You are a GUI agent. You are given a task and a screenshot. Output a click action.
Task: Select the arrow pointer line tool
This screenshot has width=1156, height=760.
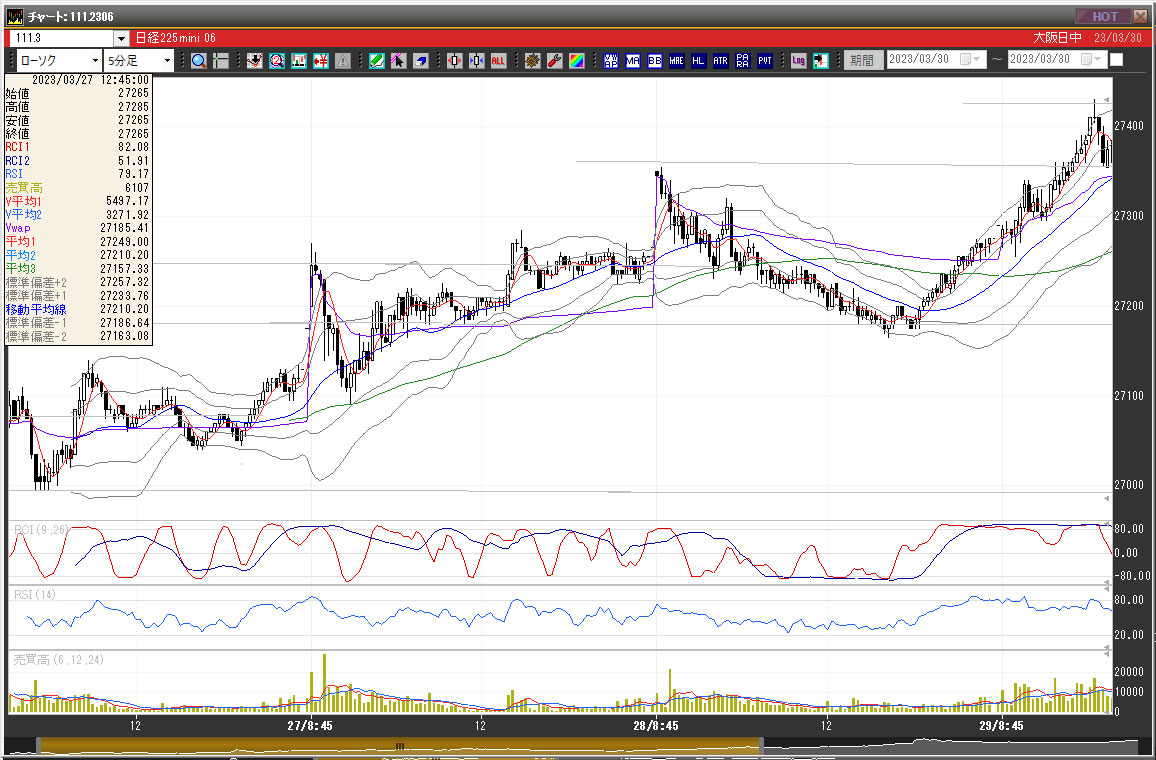click(x=398, y=60)
